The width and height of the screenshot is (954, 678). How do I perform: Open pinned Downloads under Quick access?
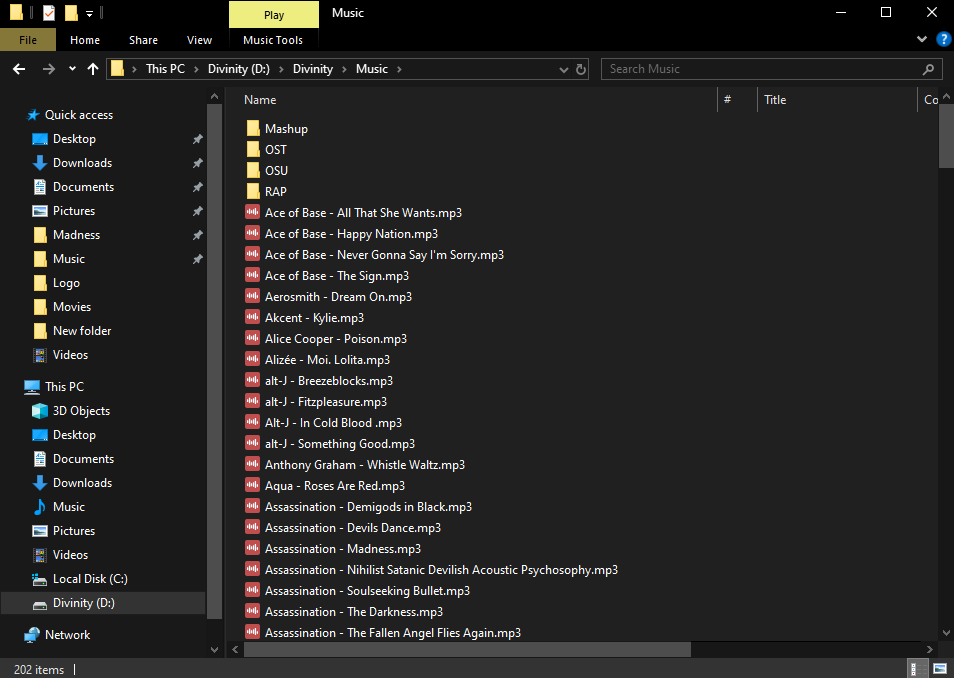(x=82, y=163)
